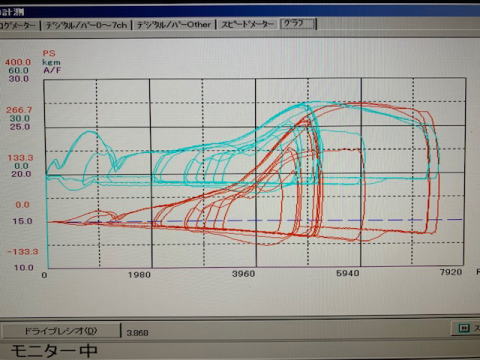Click the 400.0 PS scale value
Viewport: 480px width, 360px height.
click(17, 62)
